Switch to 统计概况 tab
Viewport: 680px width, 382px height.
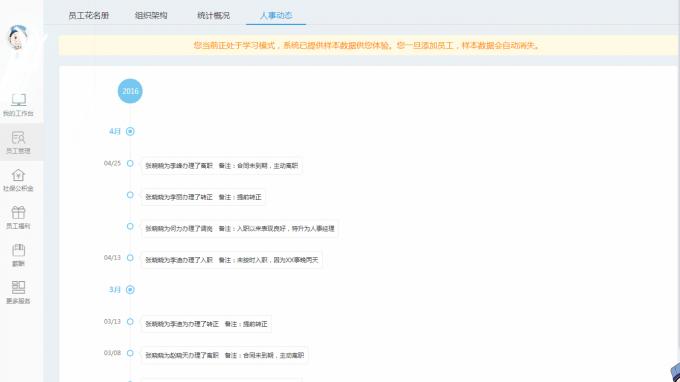point(213,16)
